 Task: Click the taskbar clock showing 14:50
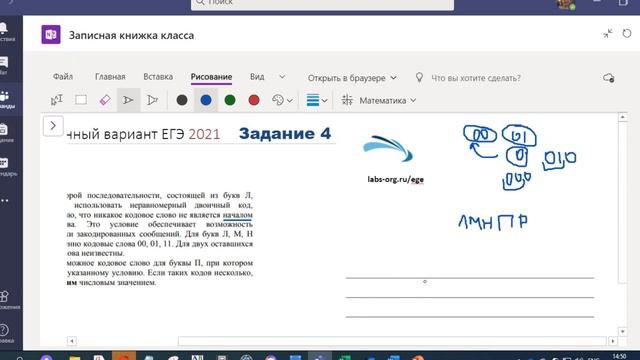point(619,356)
